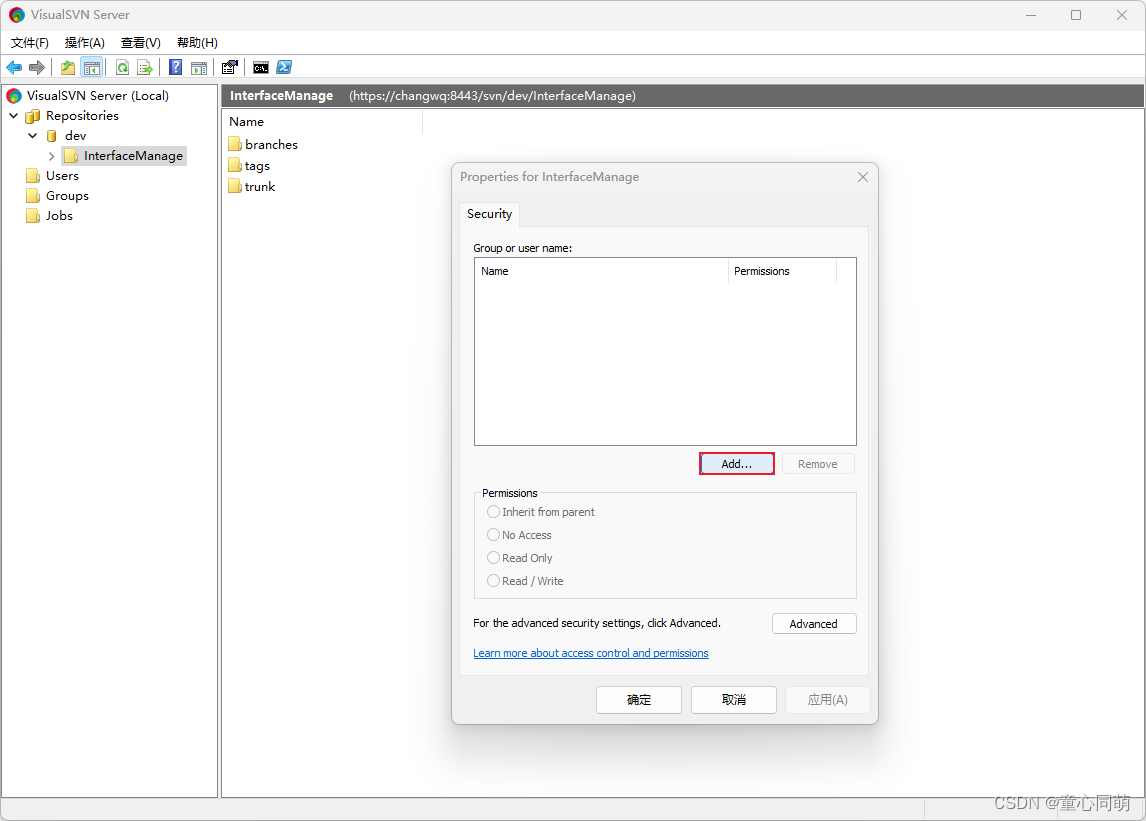Open the 查看(V) menu
1146x821 pixels.
140,42
